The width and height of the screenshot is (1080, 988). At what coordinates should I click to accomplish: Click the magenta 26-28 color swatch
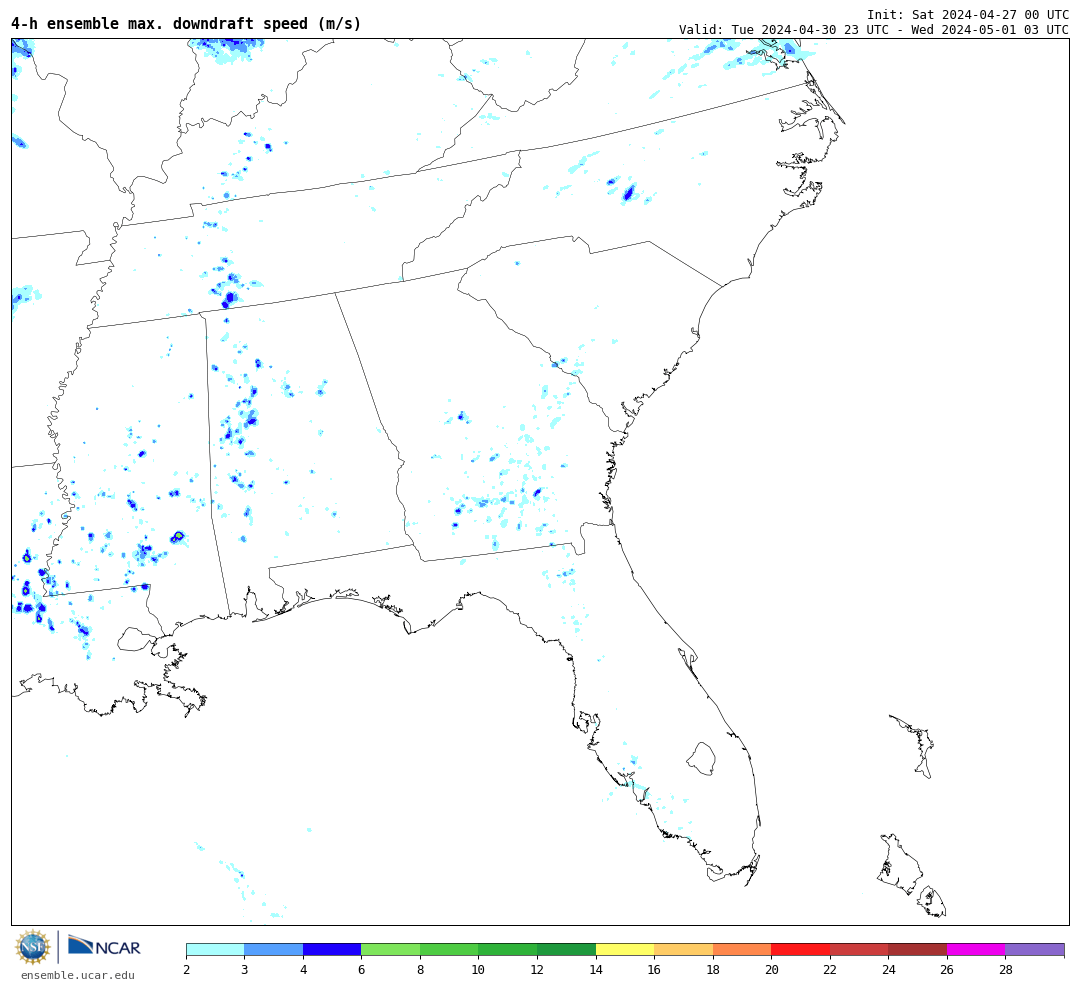pos(976,949)
